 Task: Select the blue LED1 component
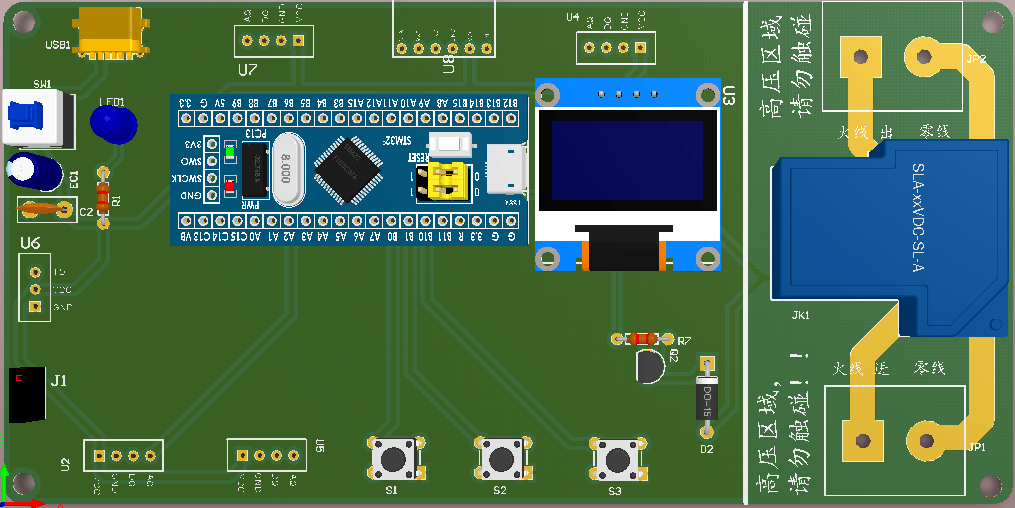(x=113, y=124)
